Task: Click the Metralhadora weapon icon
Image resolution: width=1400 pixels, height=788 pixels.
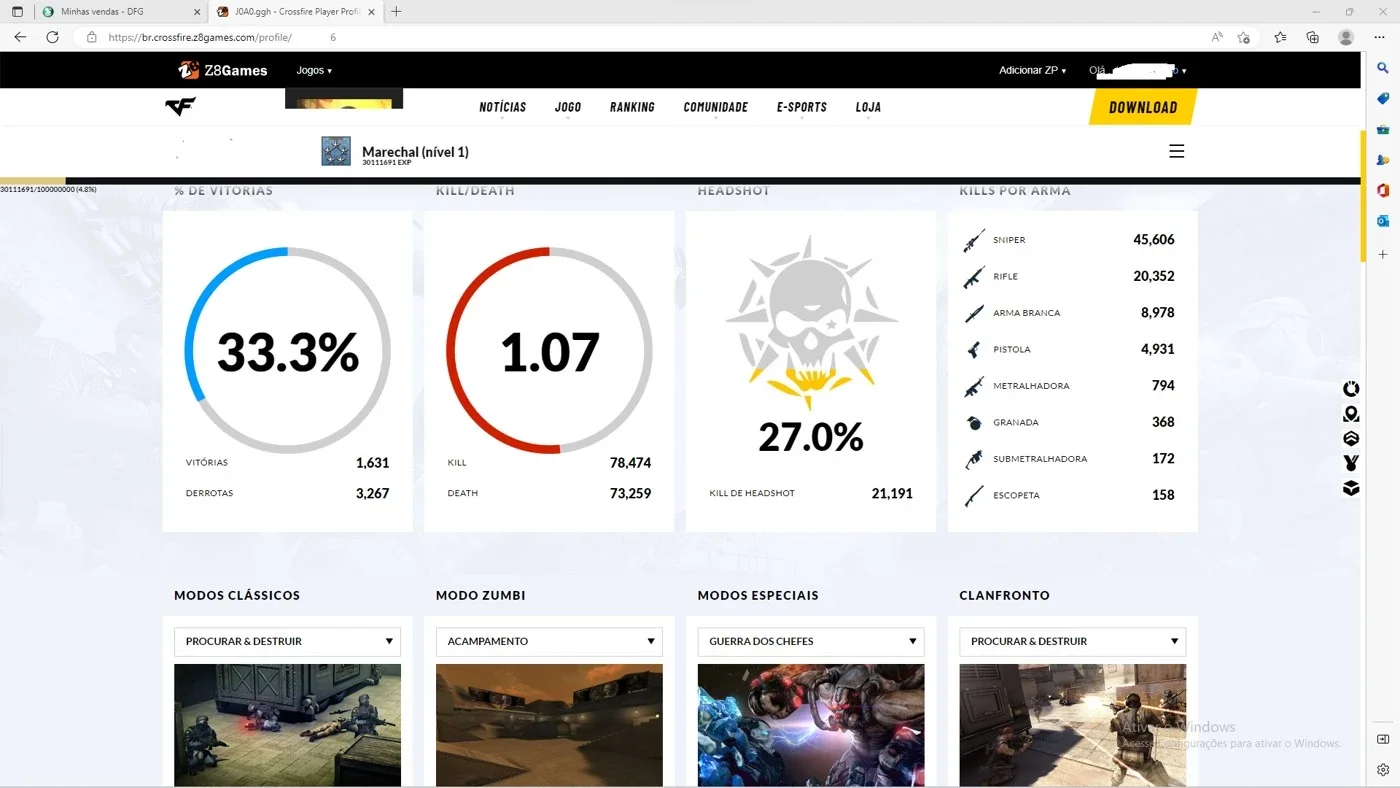Action: [x=974, y=386]
